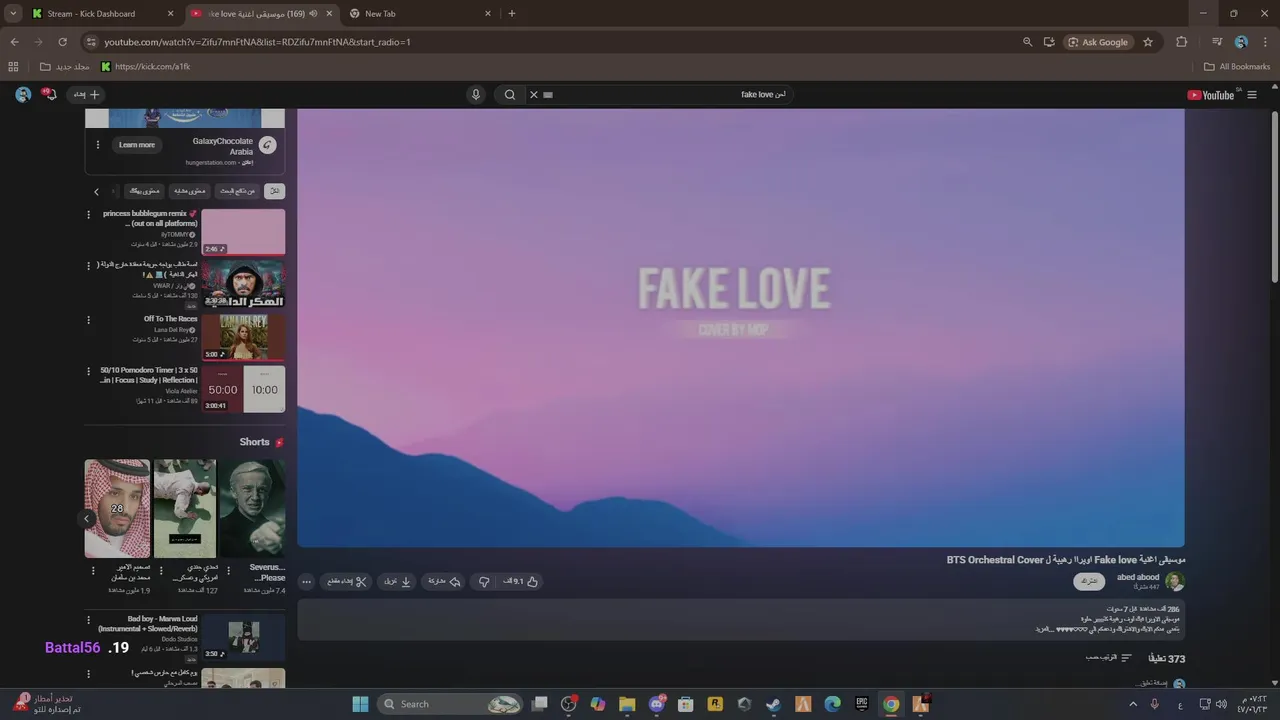The height and width of the screenshot is (720, 1280).
Task: Click the YouTube search magnifier button
Action: (x=510, y=95)
